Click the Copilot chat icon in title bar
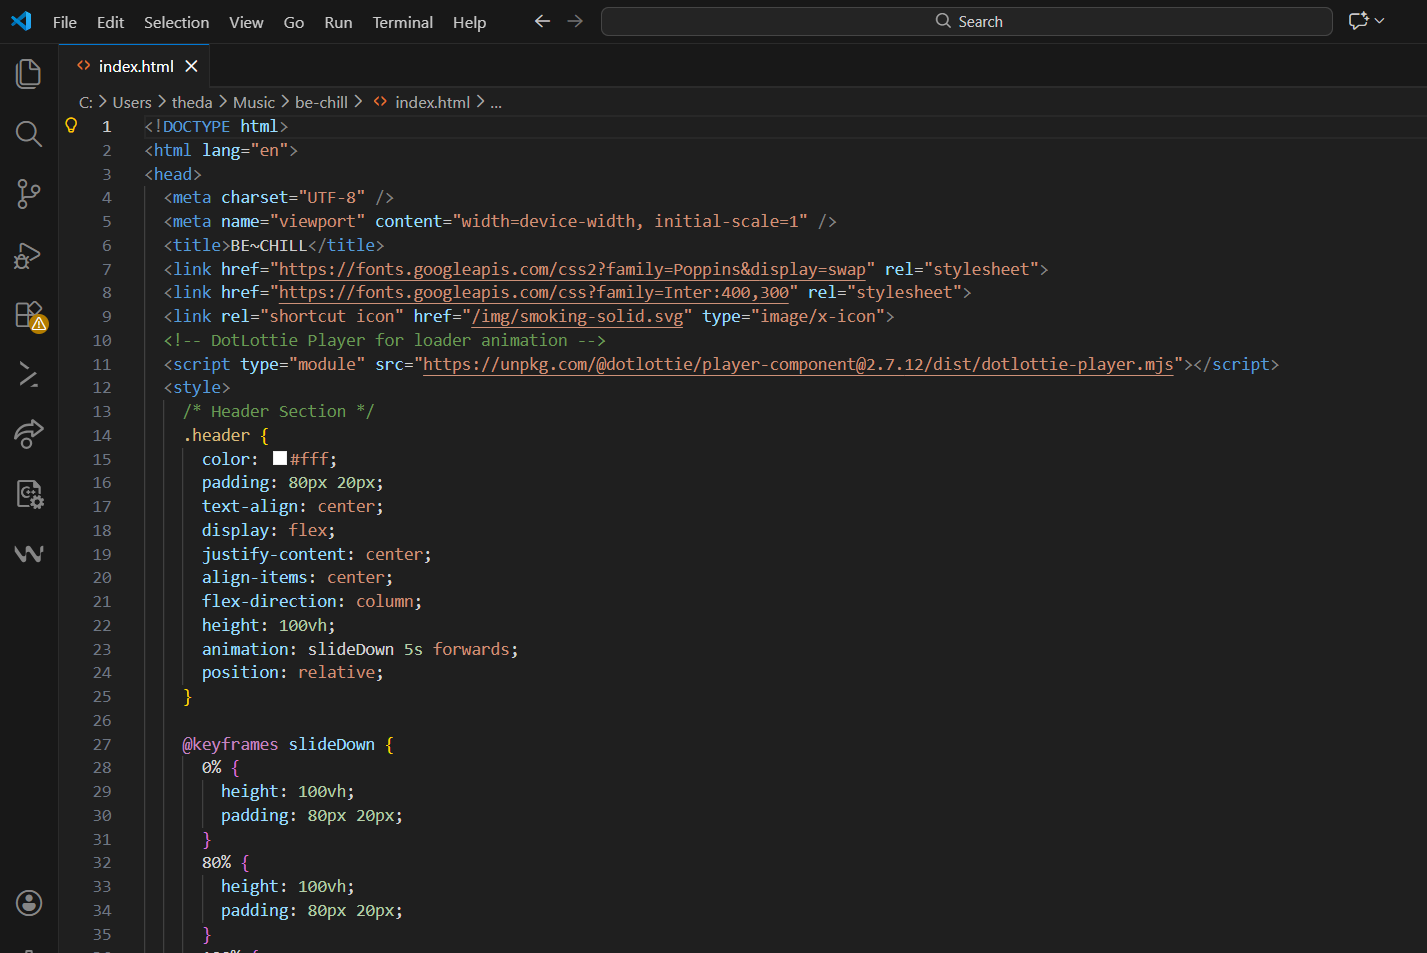1427x953 pixels. click(x=1358, y=21)
